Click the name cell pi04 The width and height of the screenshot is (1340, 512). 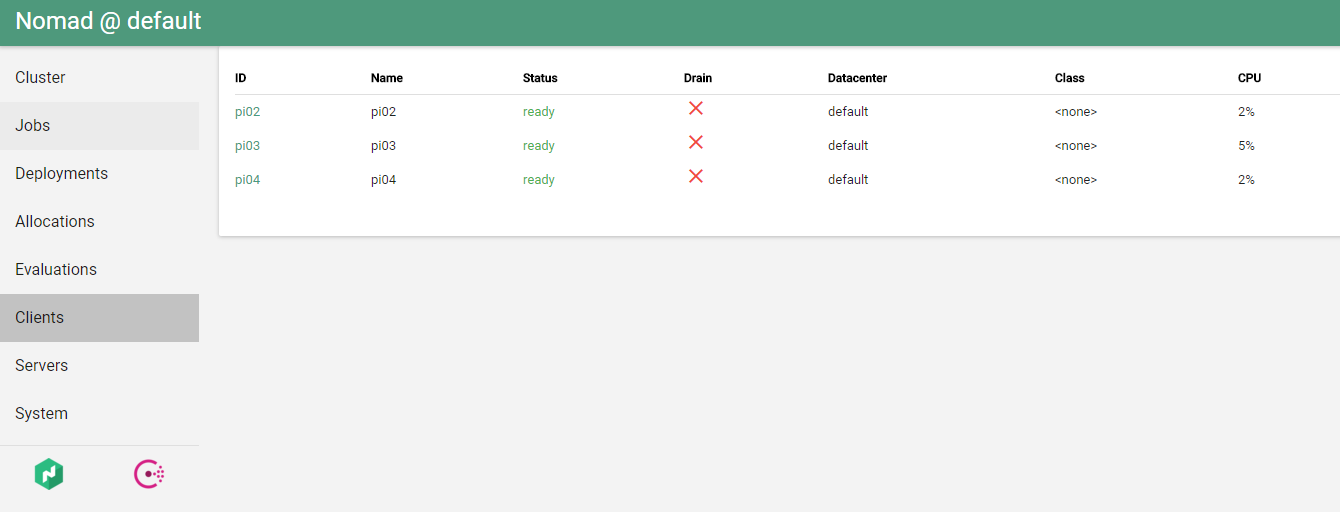pyautogui.click(x=383, y=180)
